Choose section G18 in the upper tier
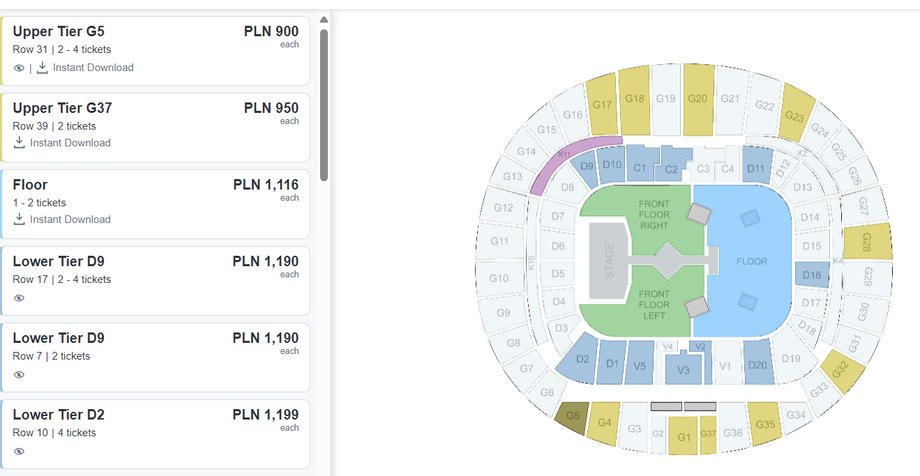The image size is (920, 476). point(635,100)
